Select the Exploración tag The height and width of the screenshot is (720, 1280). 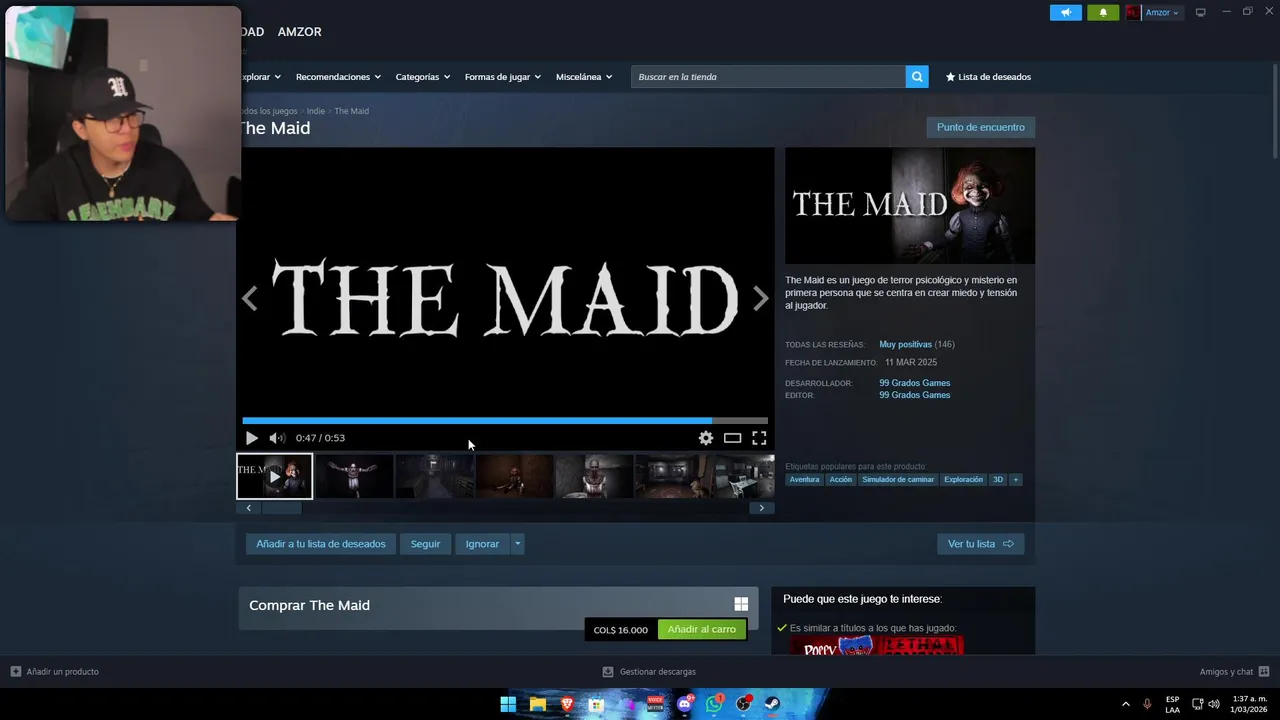(963, 480)
